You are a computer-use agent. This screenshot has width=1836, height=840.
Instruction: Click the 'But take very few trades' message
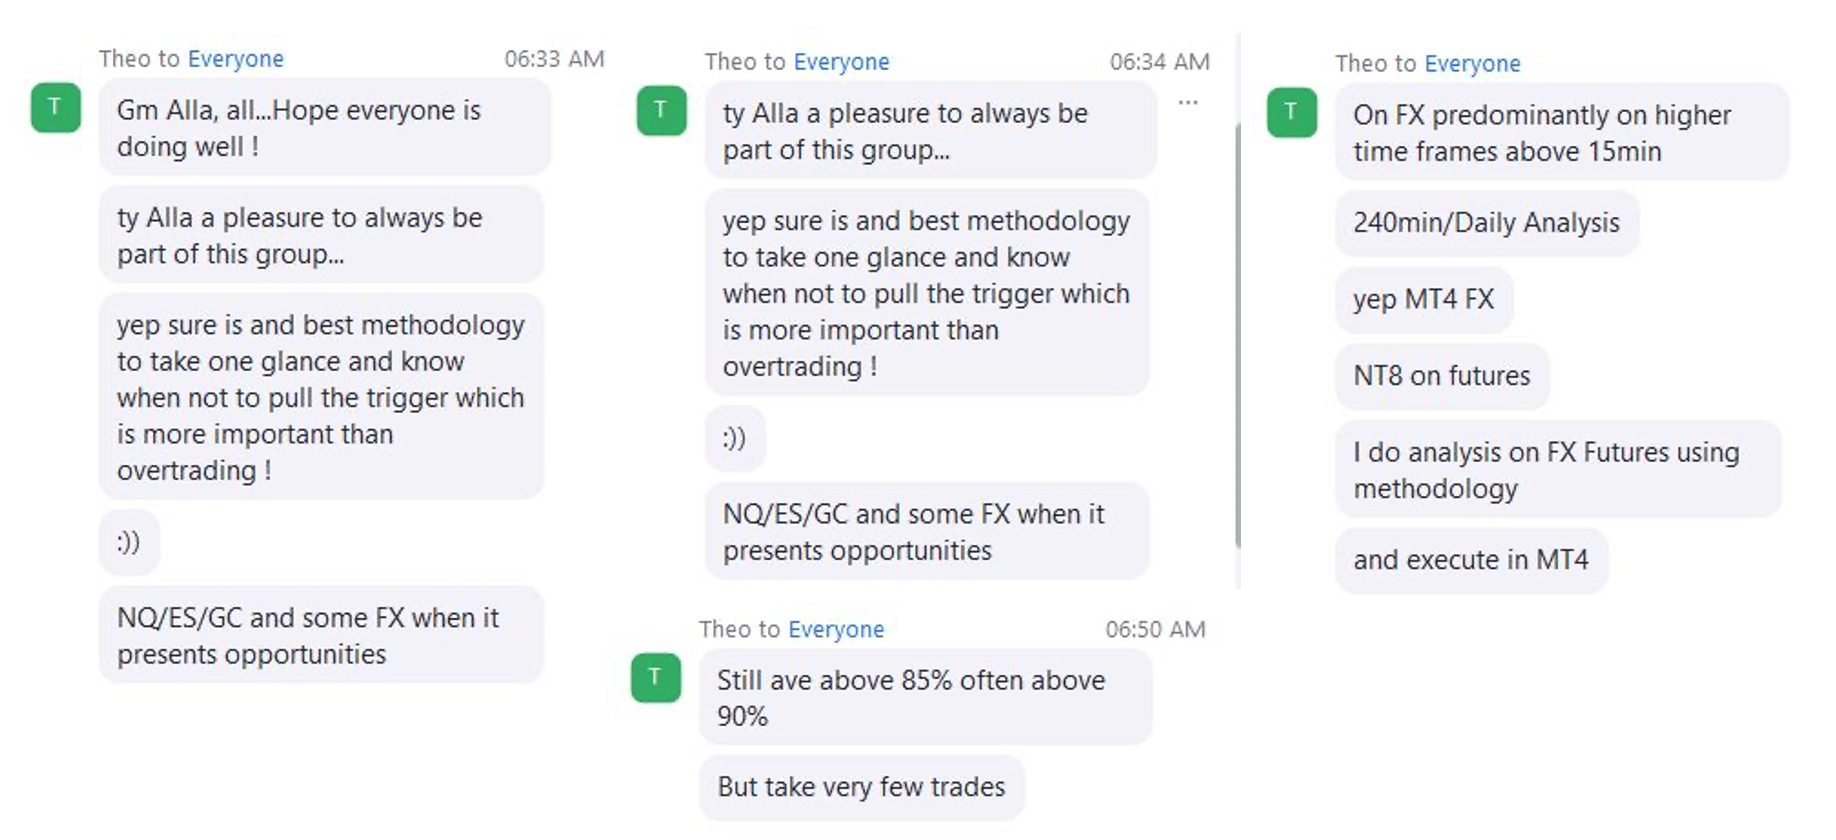pos(861,788)
